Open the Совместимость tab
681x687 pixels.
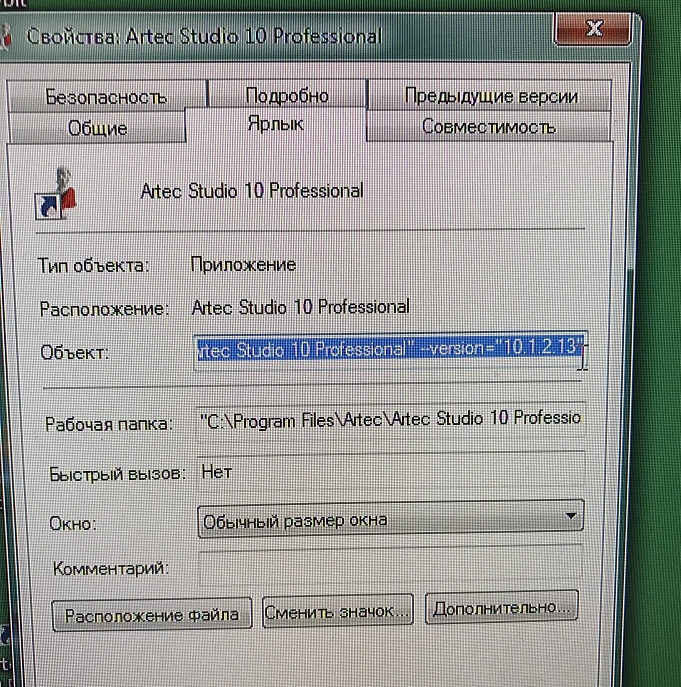[488, 126]
